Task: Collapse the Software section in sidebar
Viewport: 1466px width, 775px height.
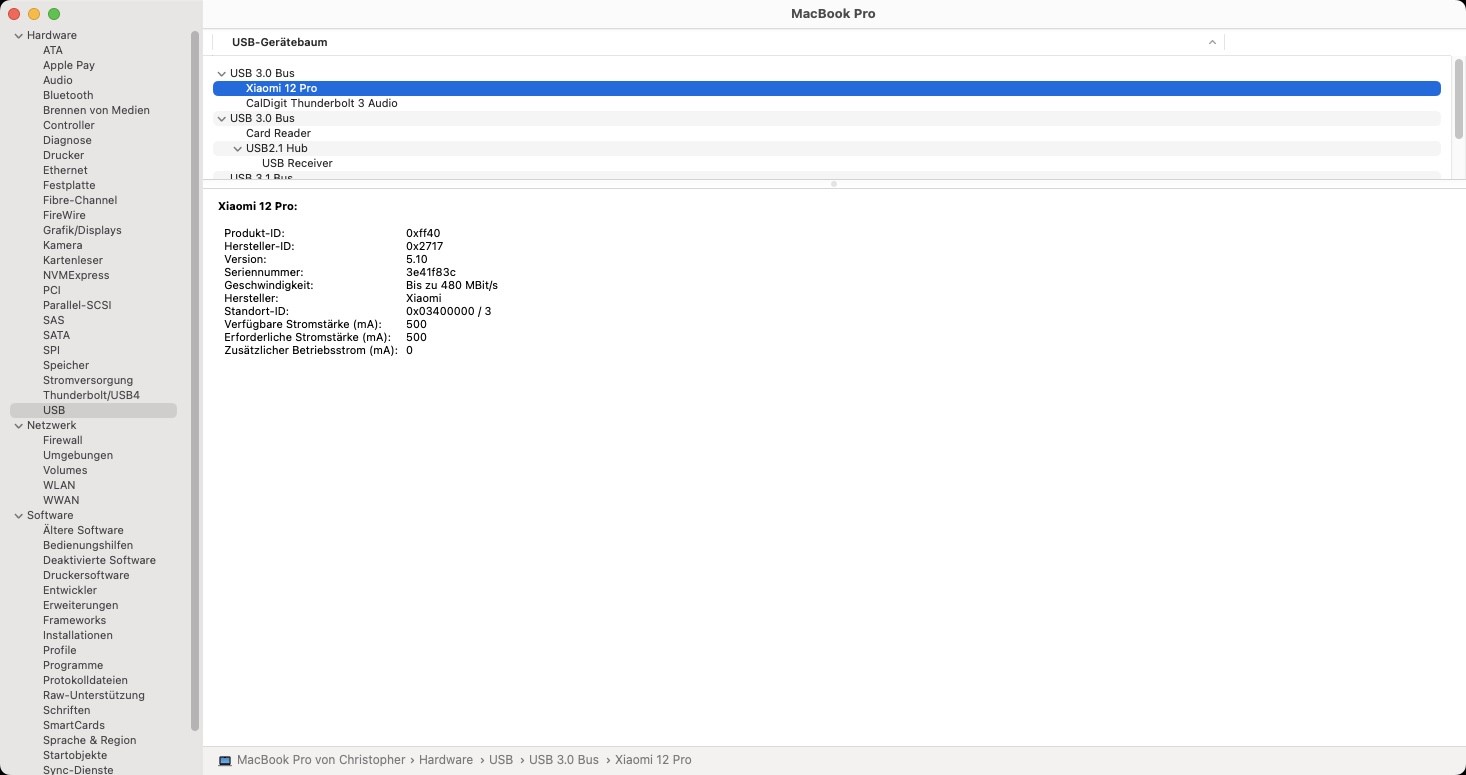Action: pyautogui.click(x=18, y=516)
